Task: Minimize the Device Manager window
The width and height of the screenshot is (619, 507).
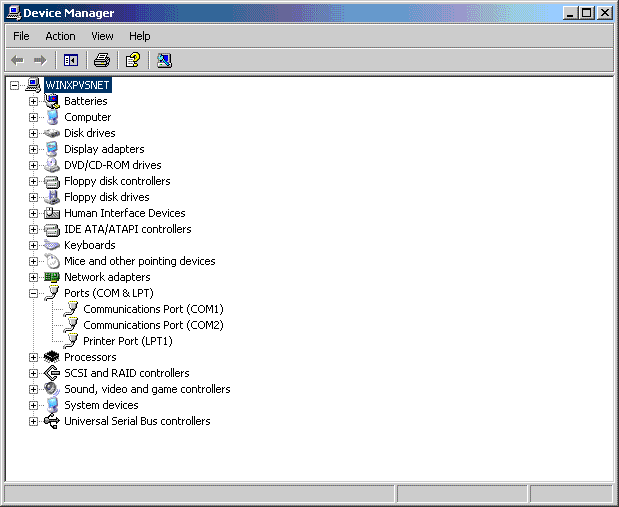Action: tap(570, 13)
